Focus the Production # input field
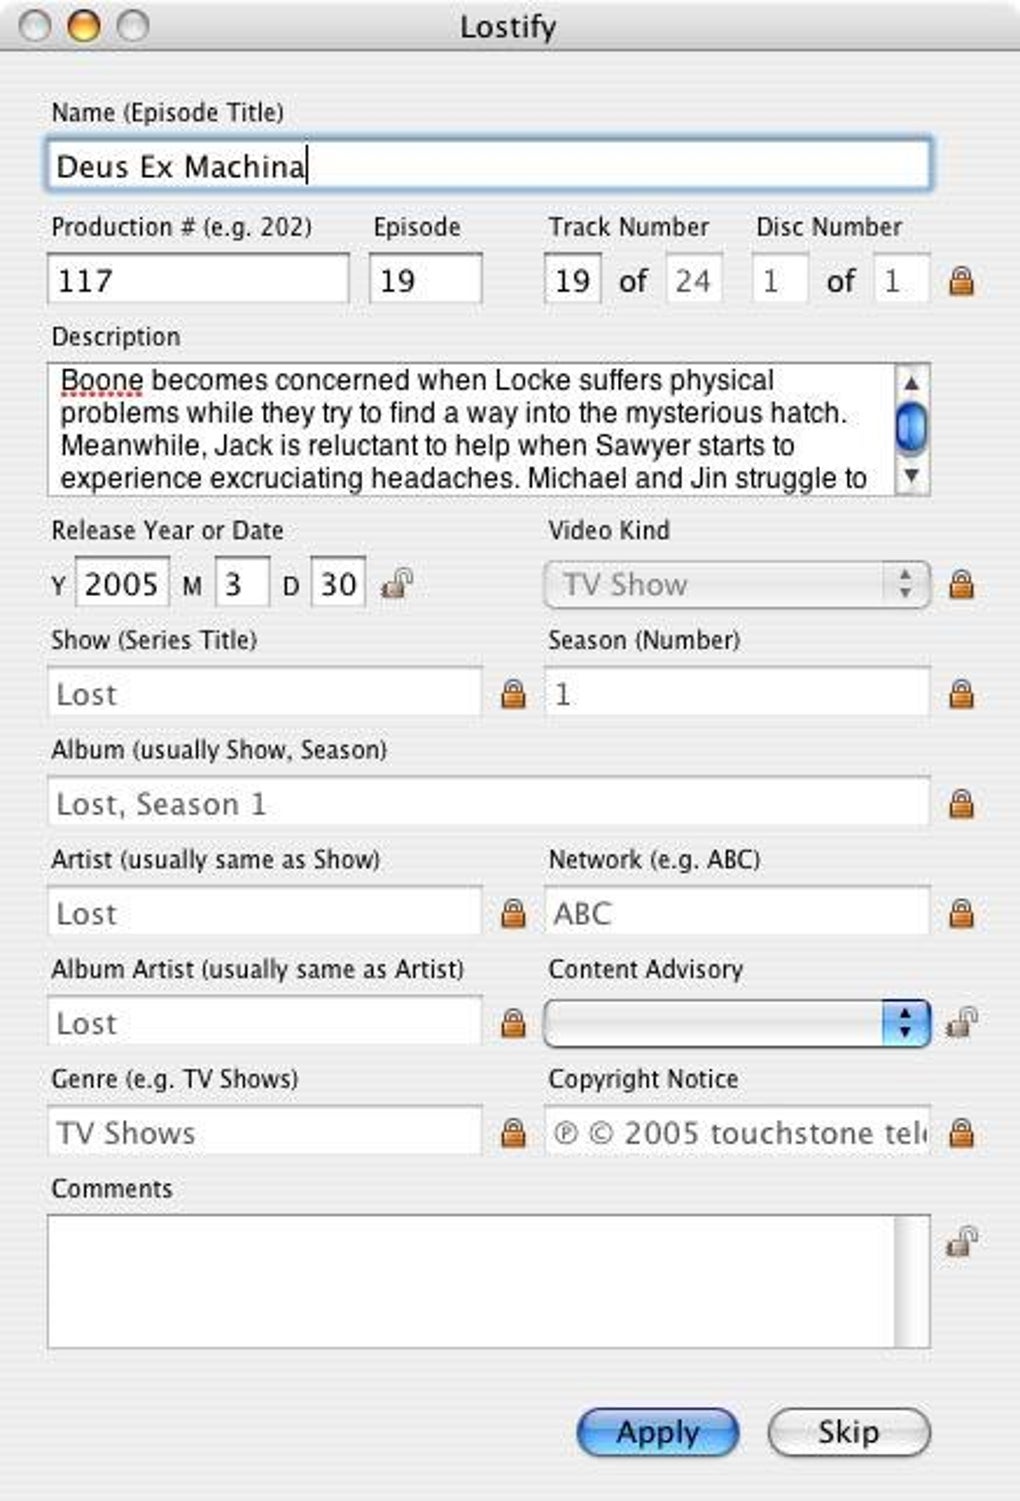The height and width of the screenshot is (1501, 1020). click(x=198, y=280)
